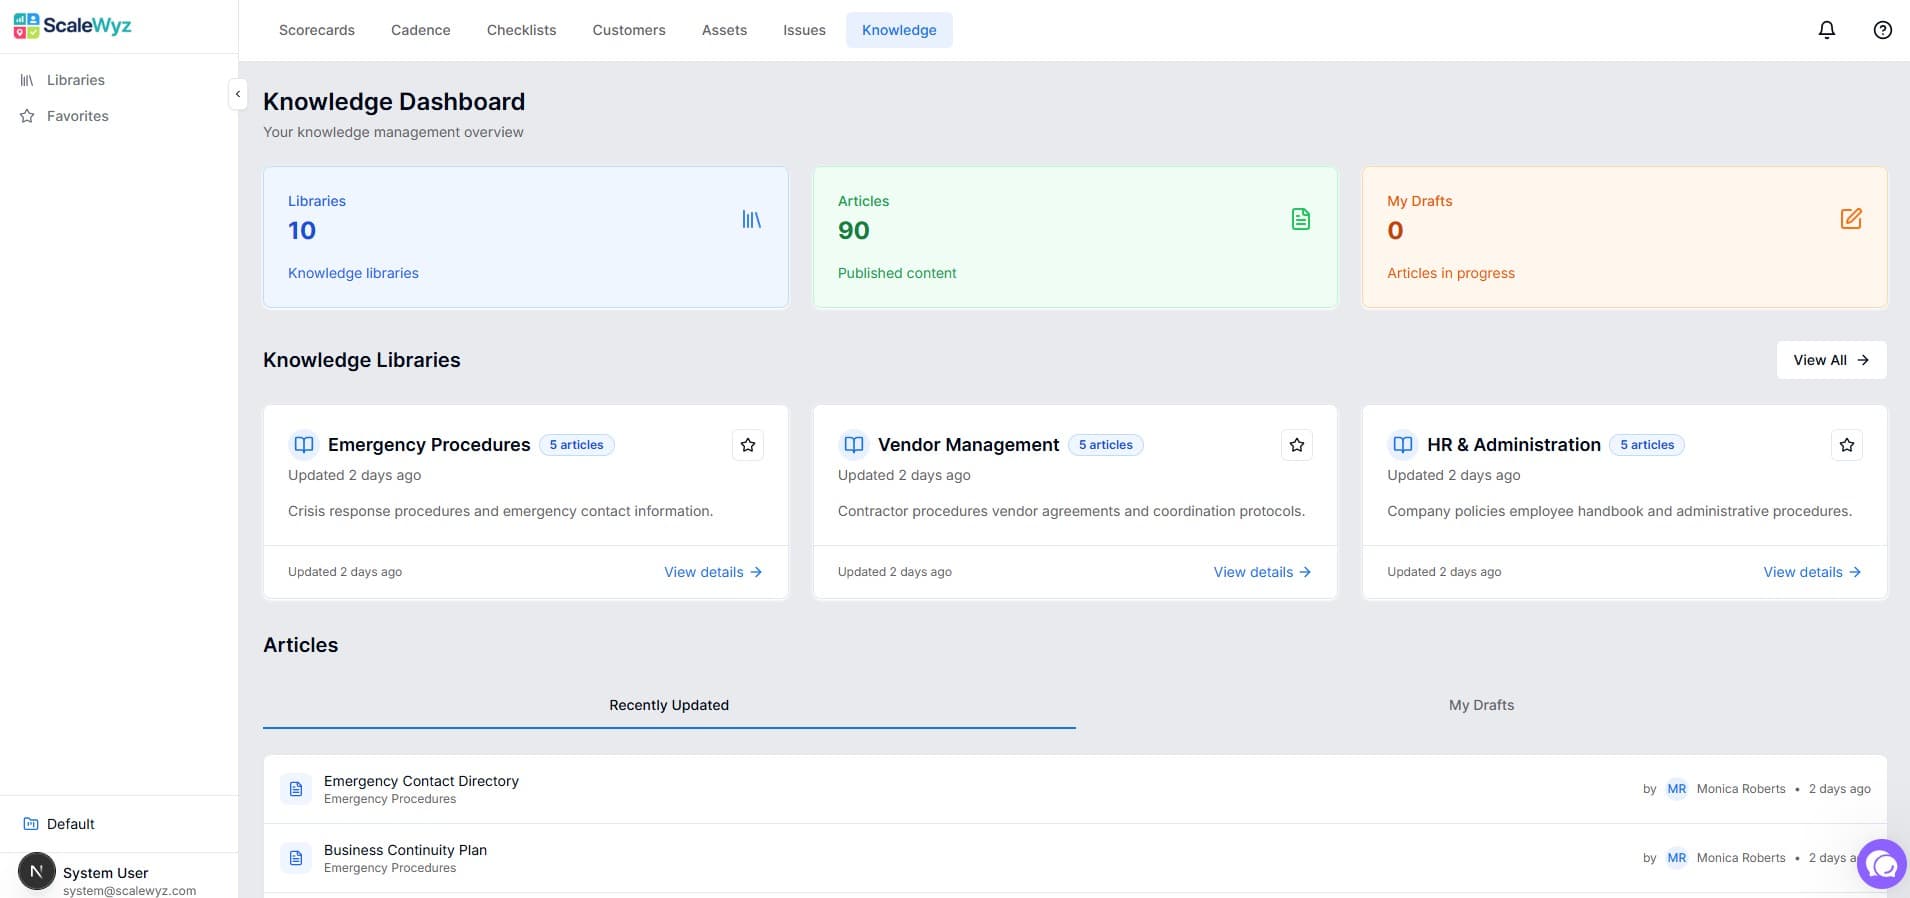View details of HR & Administration
This screenshot has width=1910, height=898.
(x=1812, y=572)
